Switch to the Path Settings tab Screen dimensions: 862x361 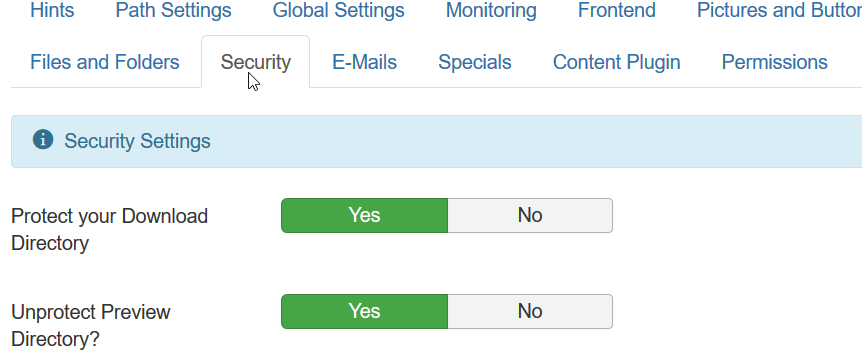[x=173, y=10]
